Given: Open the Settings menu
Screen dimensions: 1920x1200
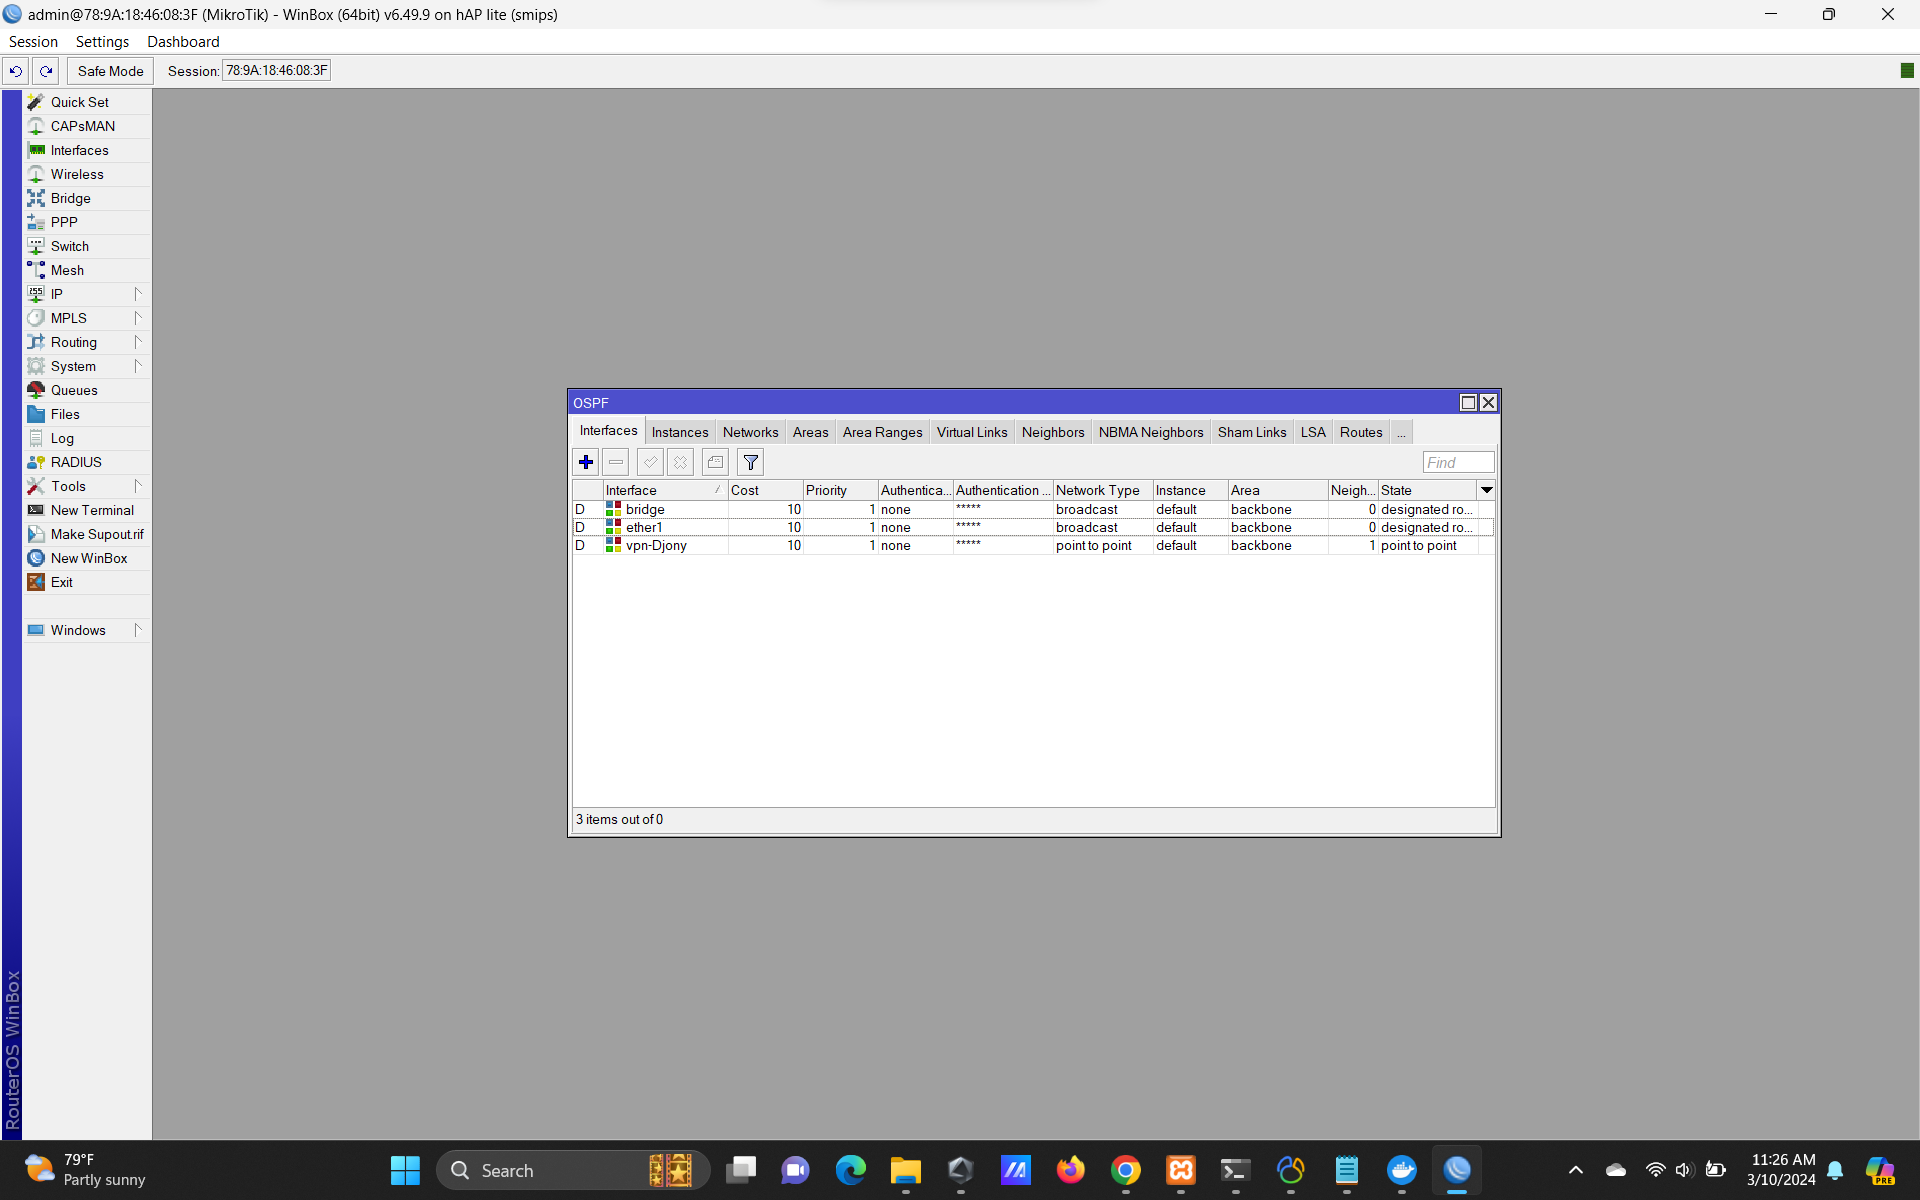Looking at the screenshot, I should tap(102, 41).
